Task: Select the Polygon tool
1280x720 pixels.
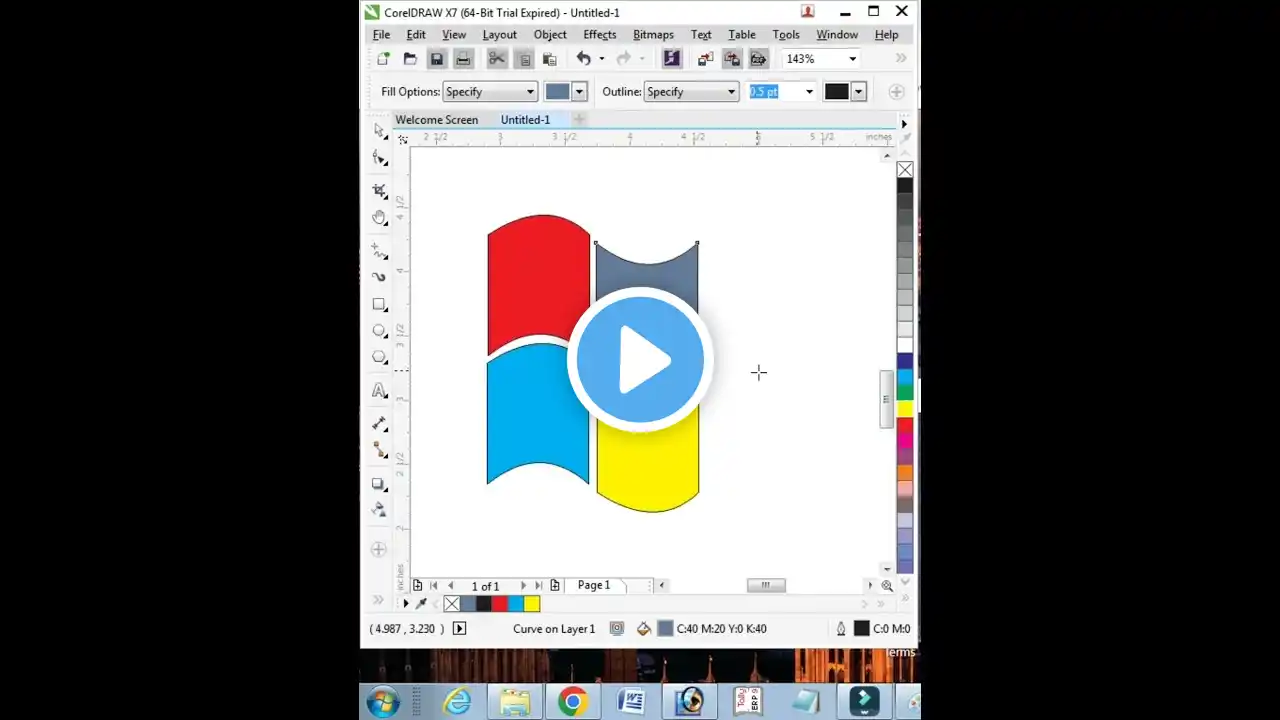Action: click(379, 357)
